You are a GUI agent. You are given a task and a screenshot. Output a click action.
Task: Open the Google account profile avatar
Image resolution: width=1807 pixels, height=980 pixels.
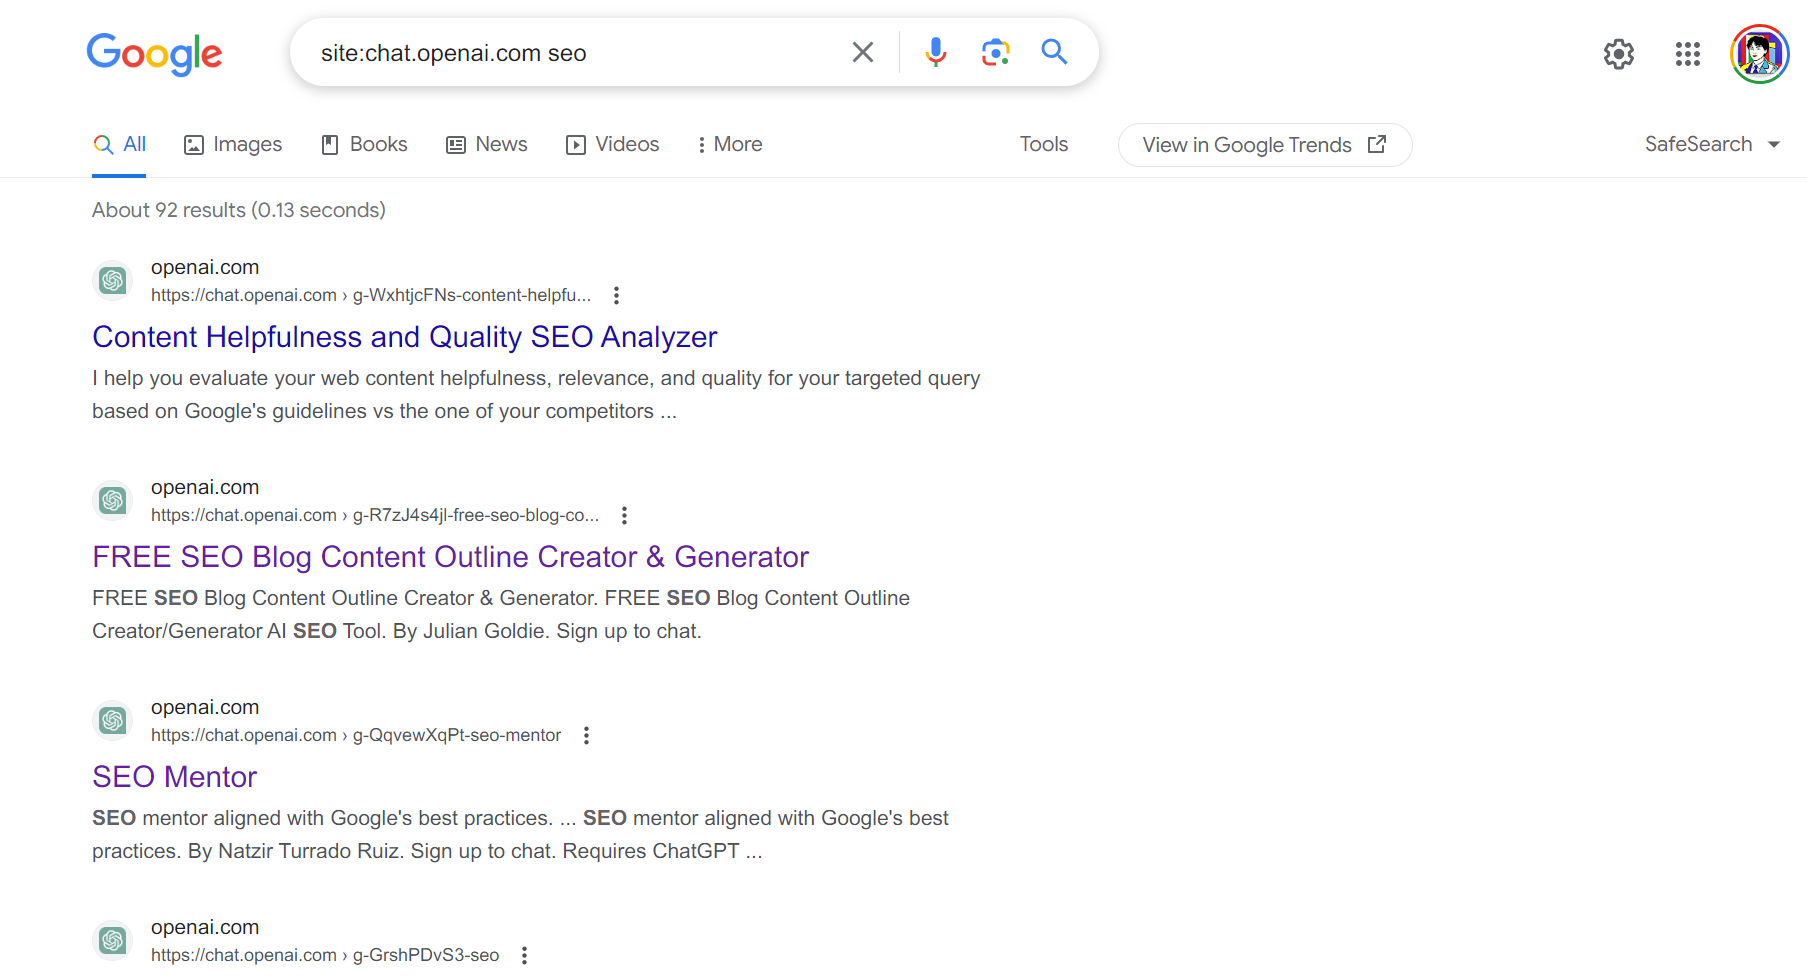coord(1759,54)
